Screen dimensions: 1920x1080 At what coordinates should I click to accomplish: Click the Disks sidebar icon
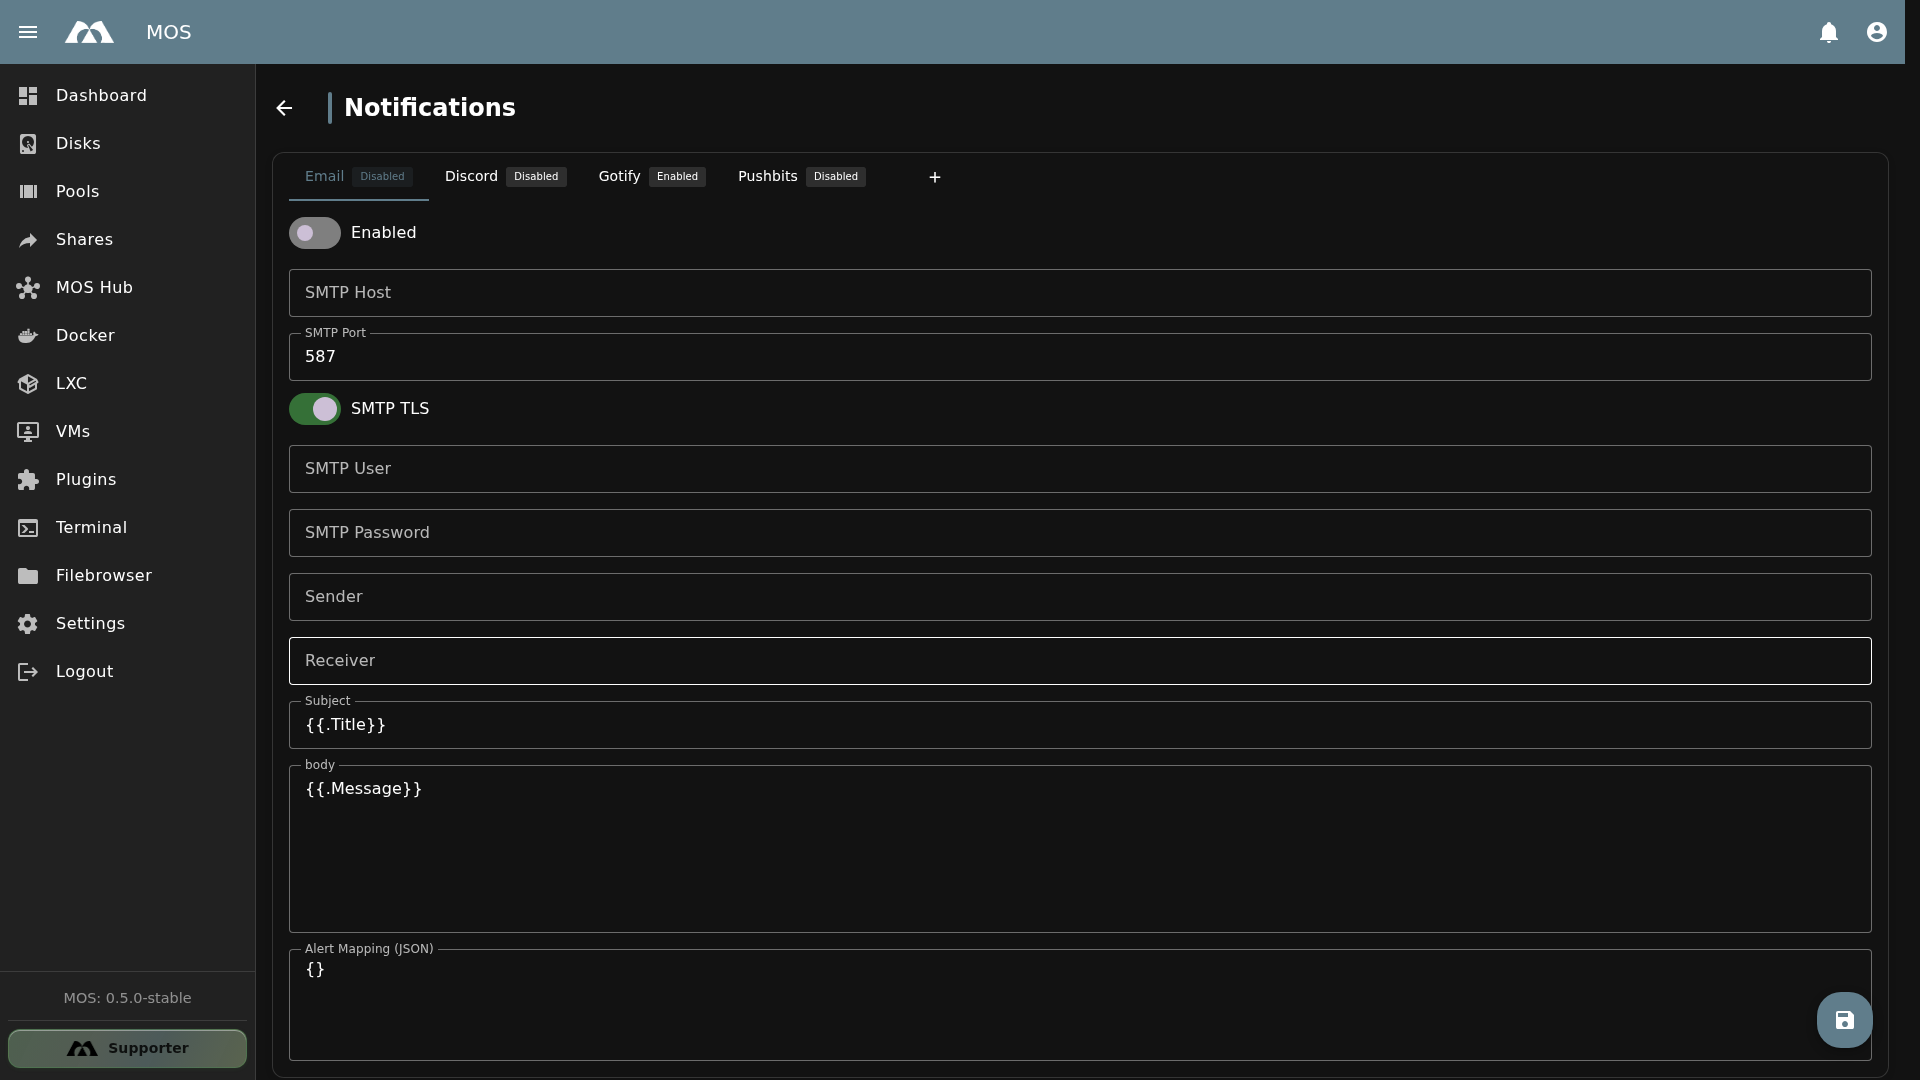28,144
